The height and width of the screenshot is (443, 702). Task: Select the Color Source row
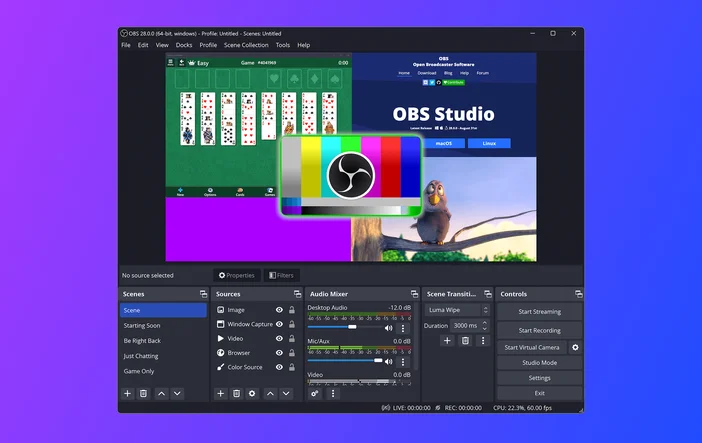256,367
